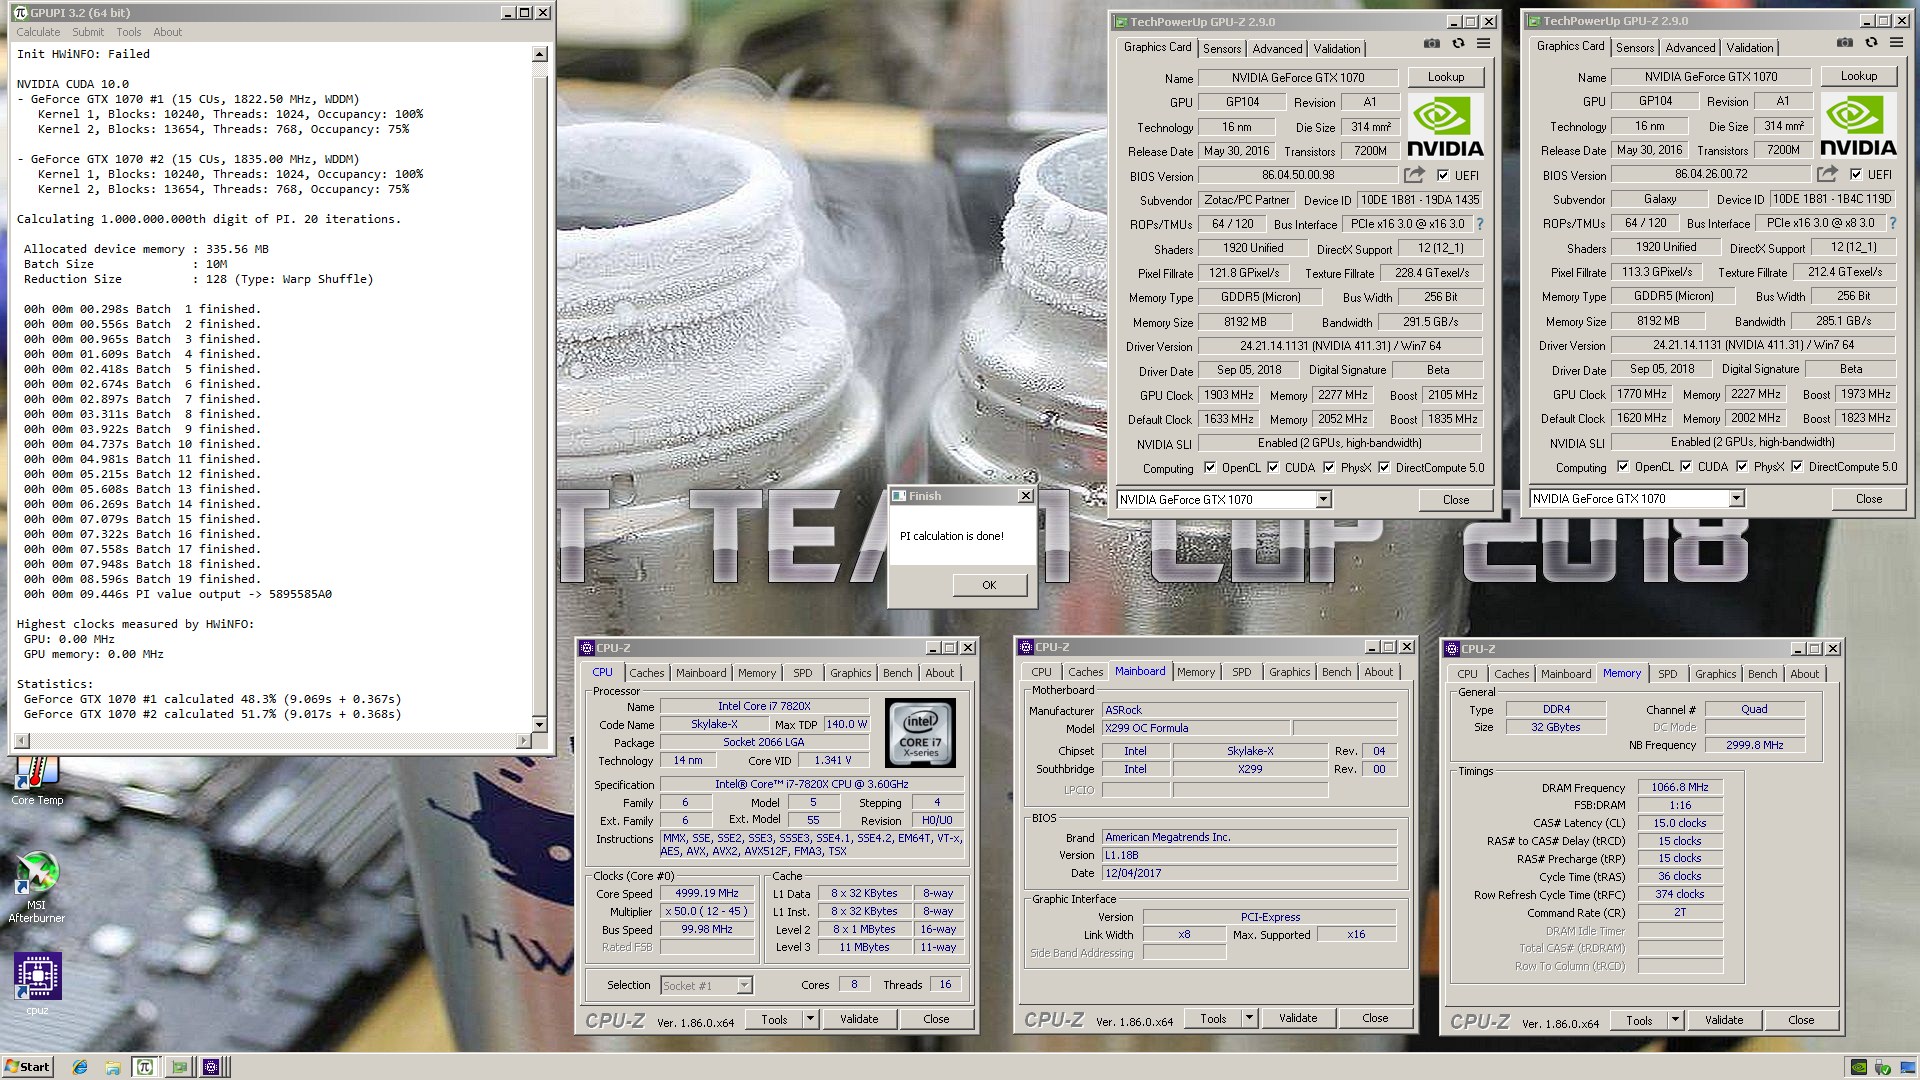Click Lookup button in Zotac GPU-Z window
This screenshot has width=1920, height=1080.
[x=1446, y=77]
